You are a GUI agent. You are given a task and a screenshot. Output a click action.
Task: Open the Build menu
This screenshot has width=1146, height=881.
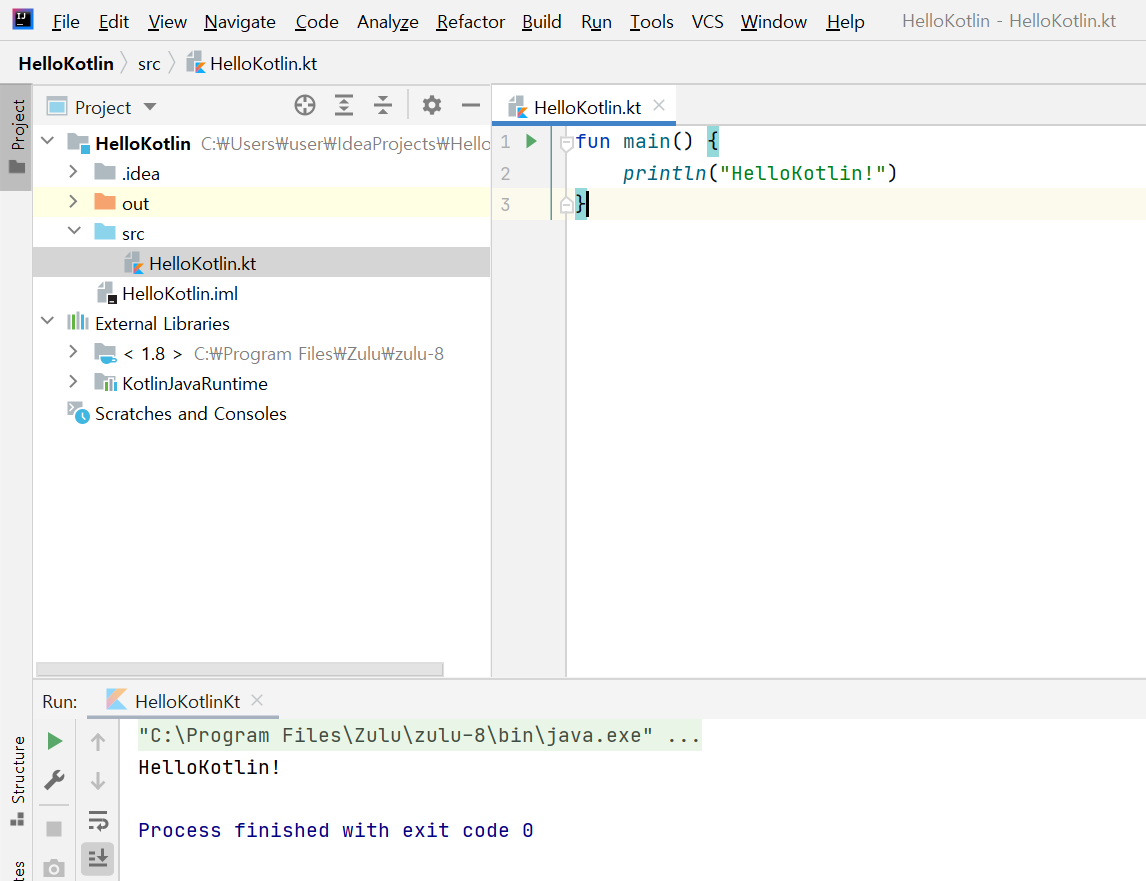click(x=542, y=22)
